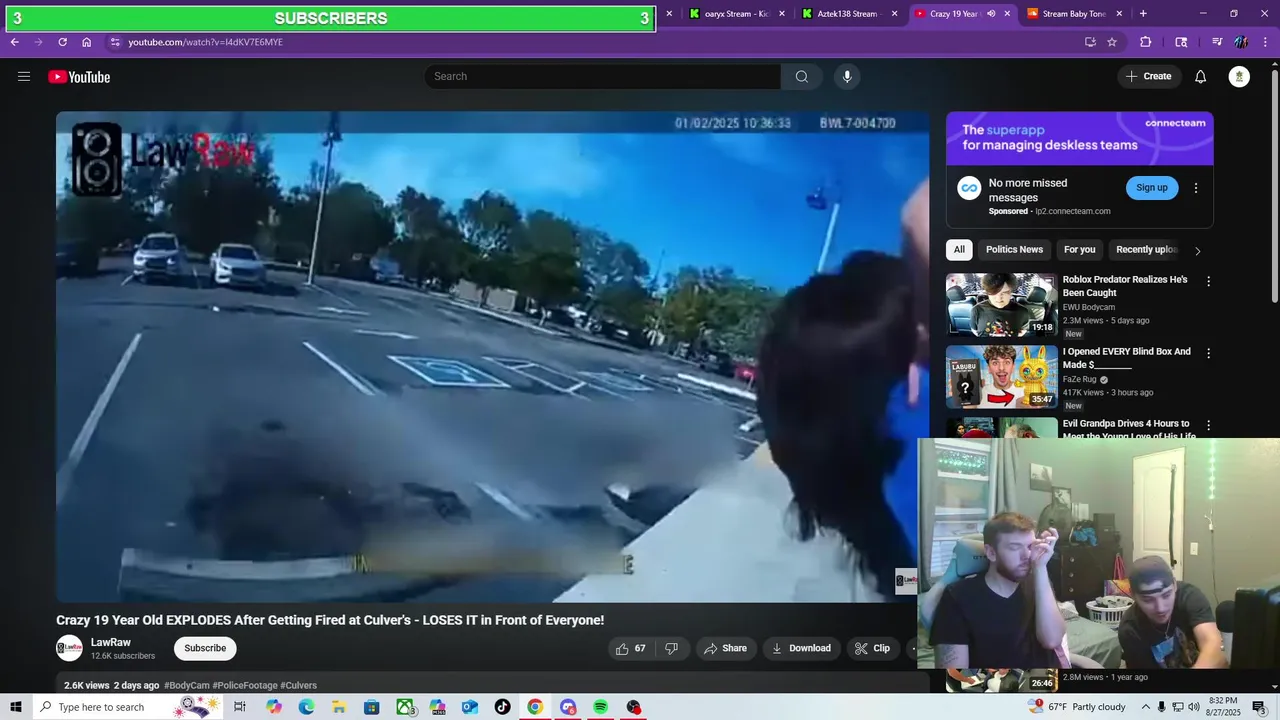The image size is (1280, 720).
Task: Show hidden system tray icons
Action: [x=1144, y=707]
